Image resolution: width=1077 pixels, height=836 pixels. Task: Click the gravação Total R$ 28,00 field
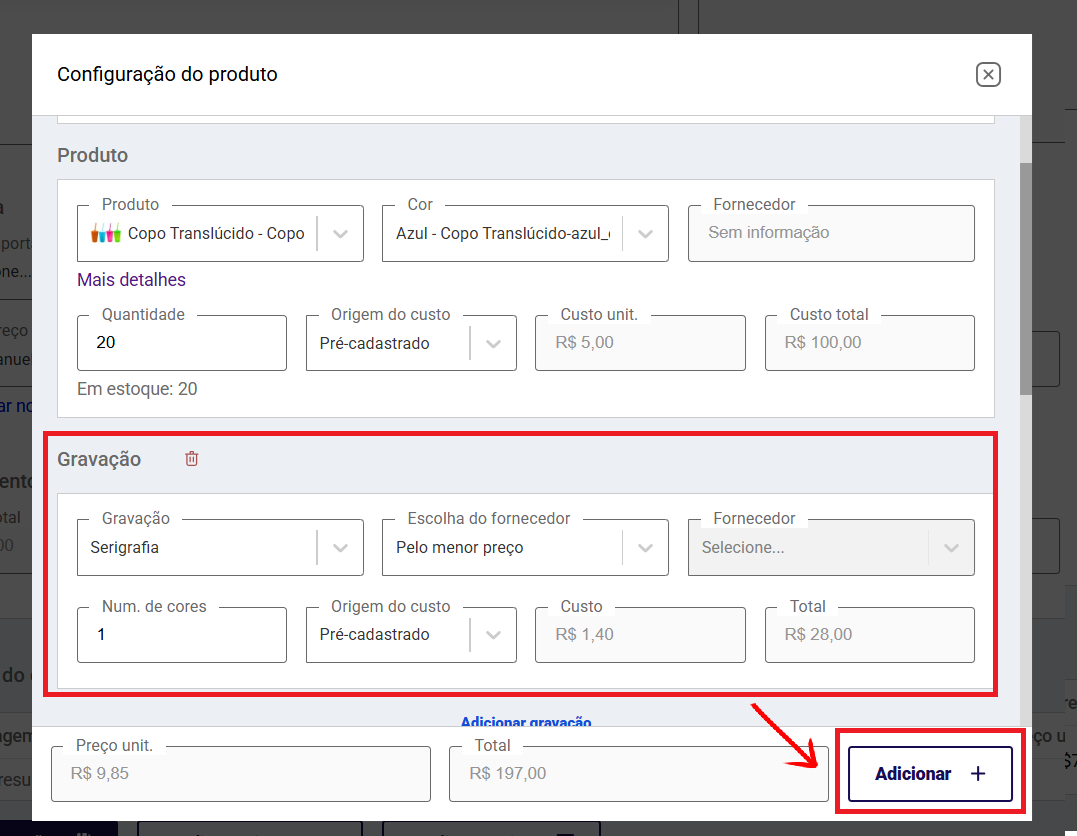point(870,635)
